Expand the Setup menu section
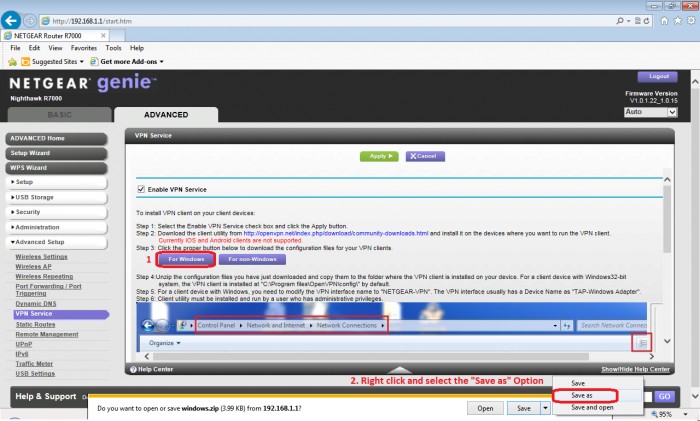This screenshot has height=421, width=700. coord(56,182)
